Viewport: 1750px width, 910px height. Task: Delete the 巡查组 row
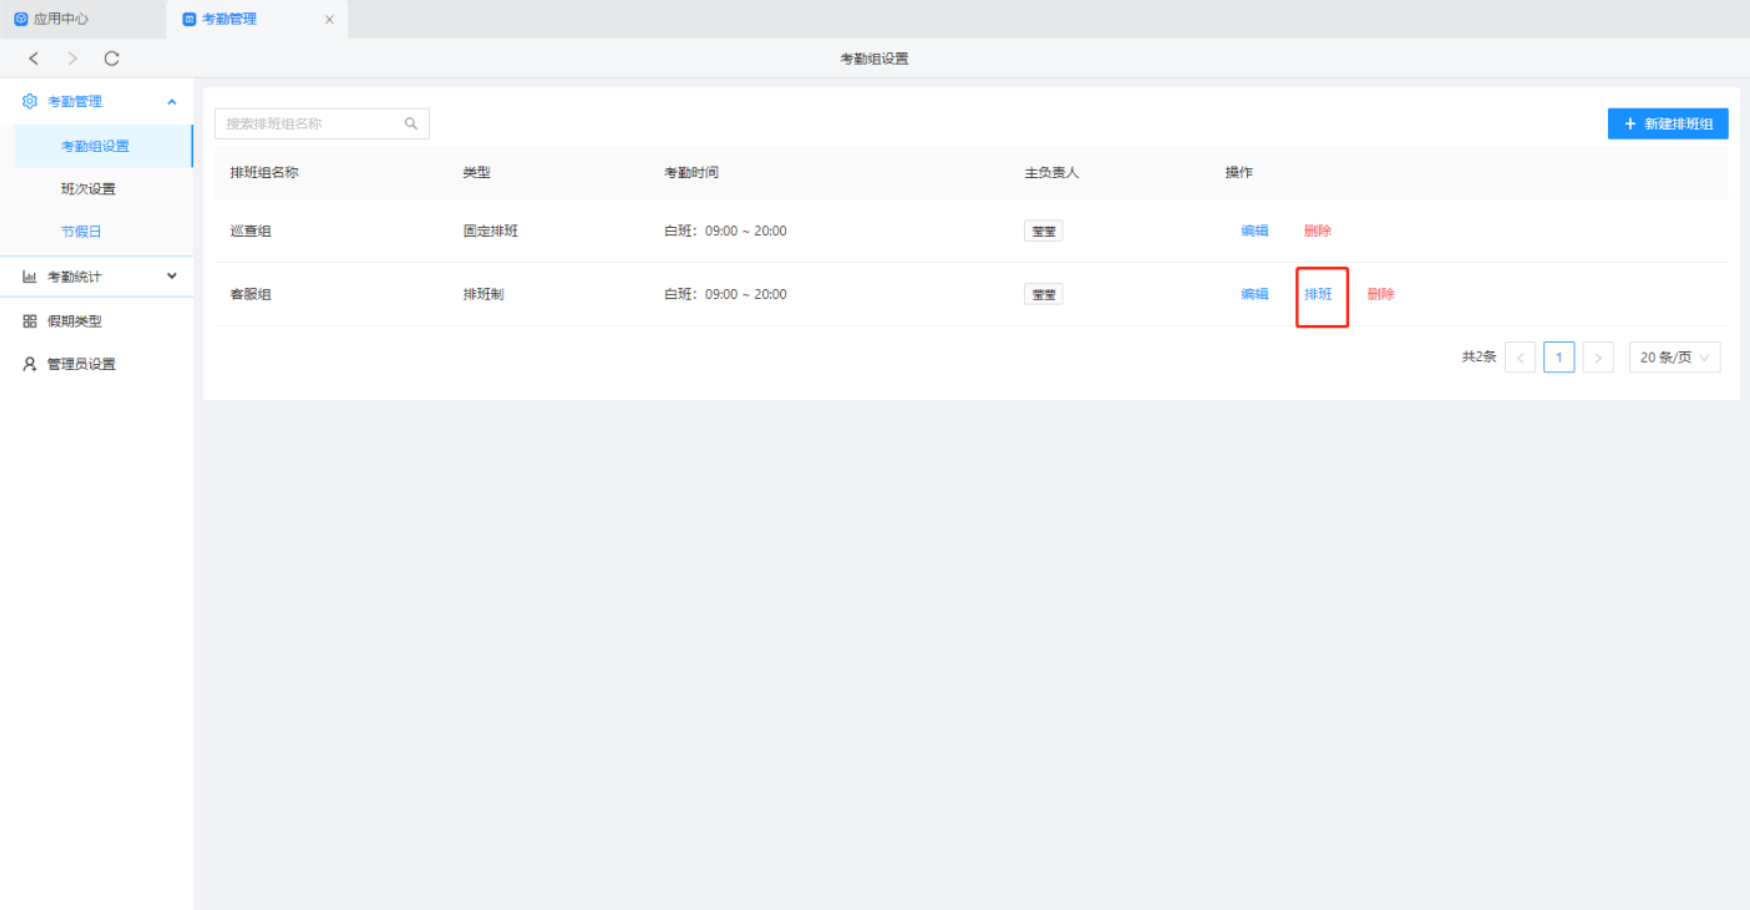point(1317,231)
